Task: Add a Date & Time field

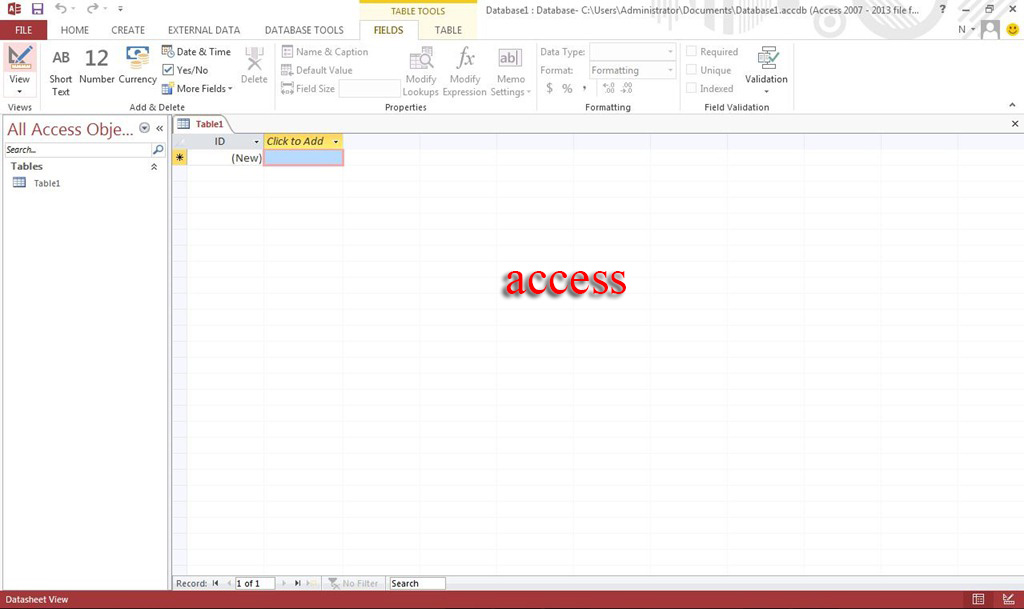Action: [196, 52]
